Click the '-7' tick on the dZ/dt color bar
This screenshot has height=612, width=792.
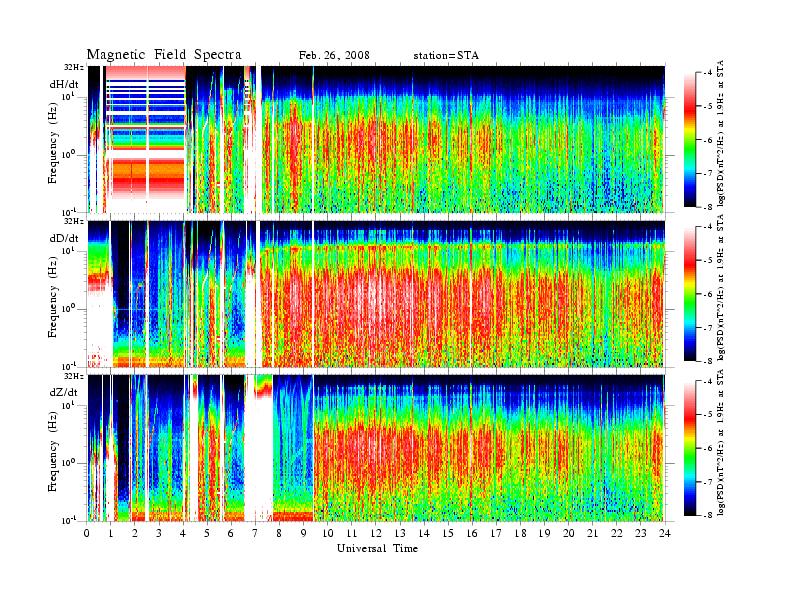[x=708, y=482]
